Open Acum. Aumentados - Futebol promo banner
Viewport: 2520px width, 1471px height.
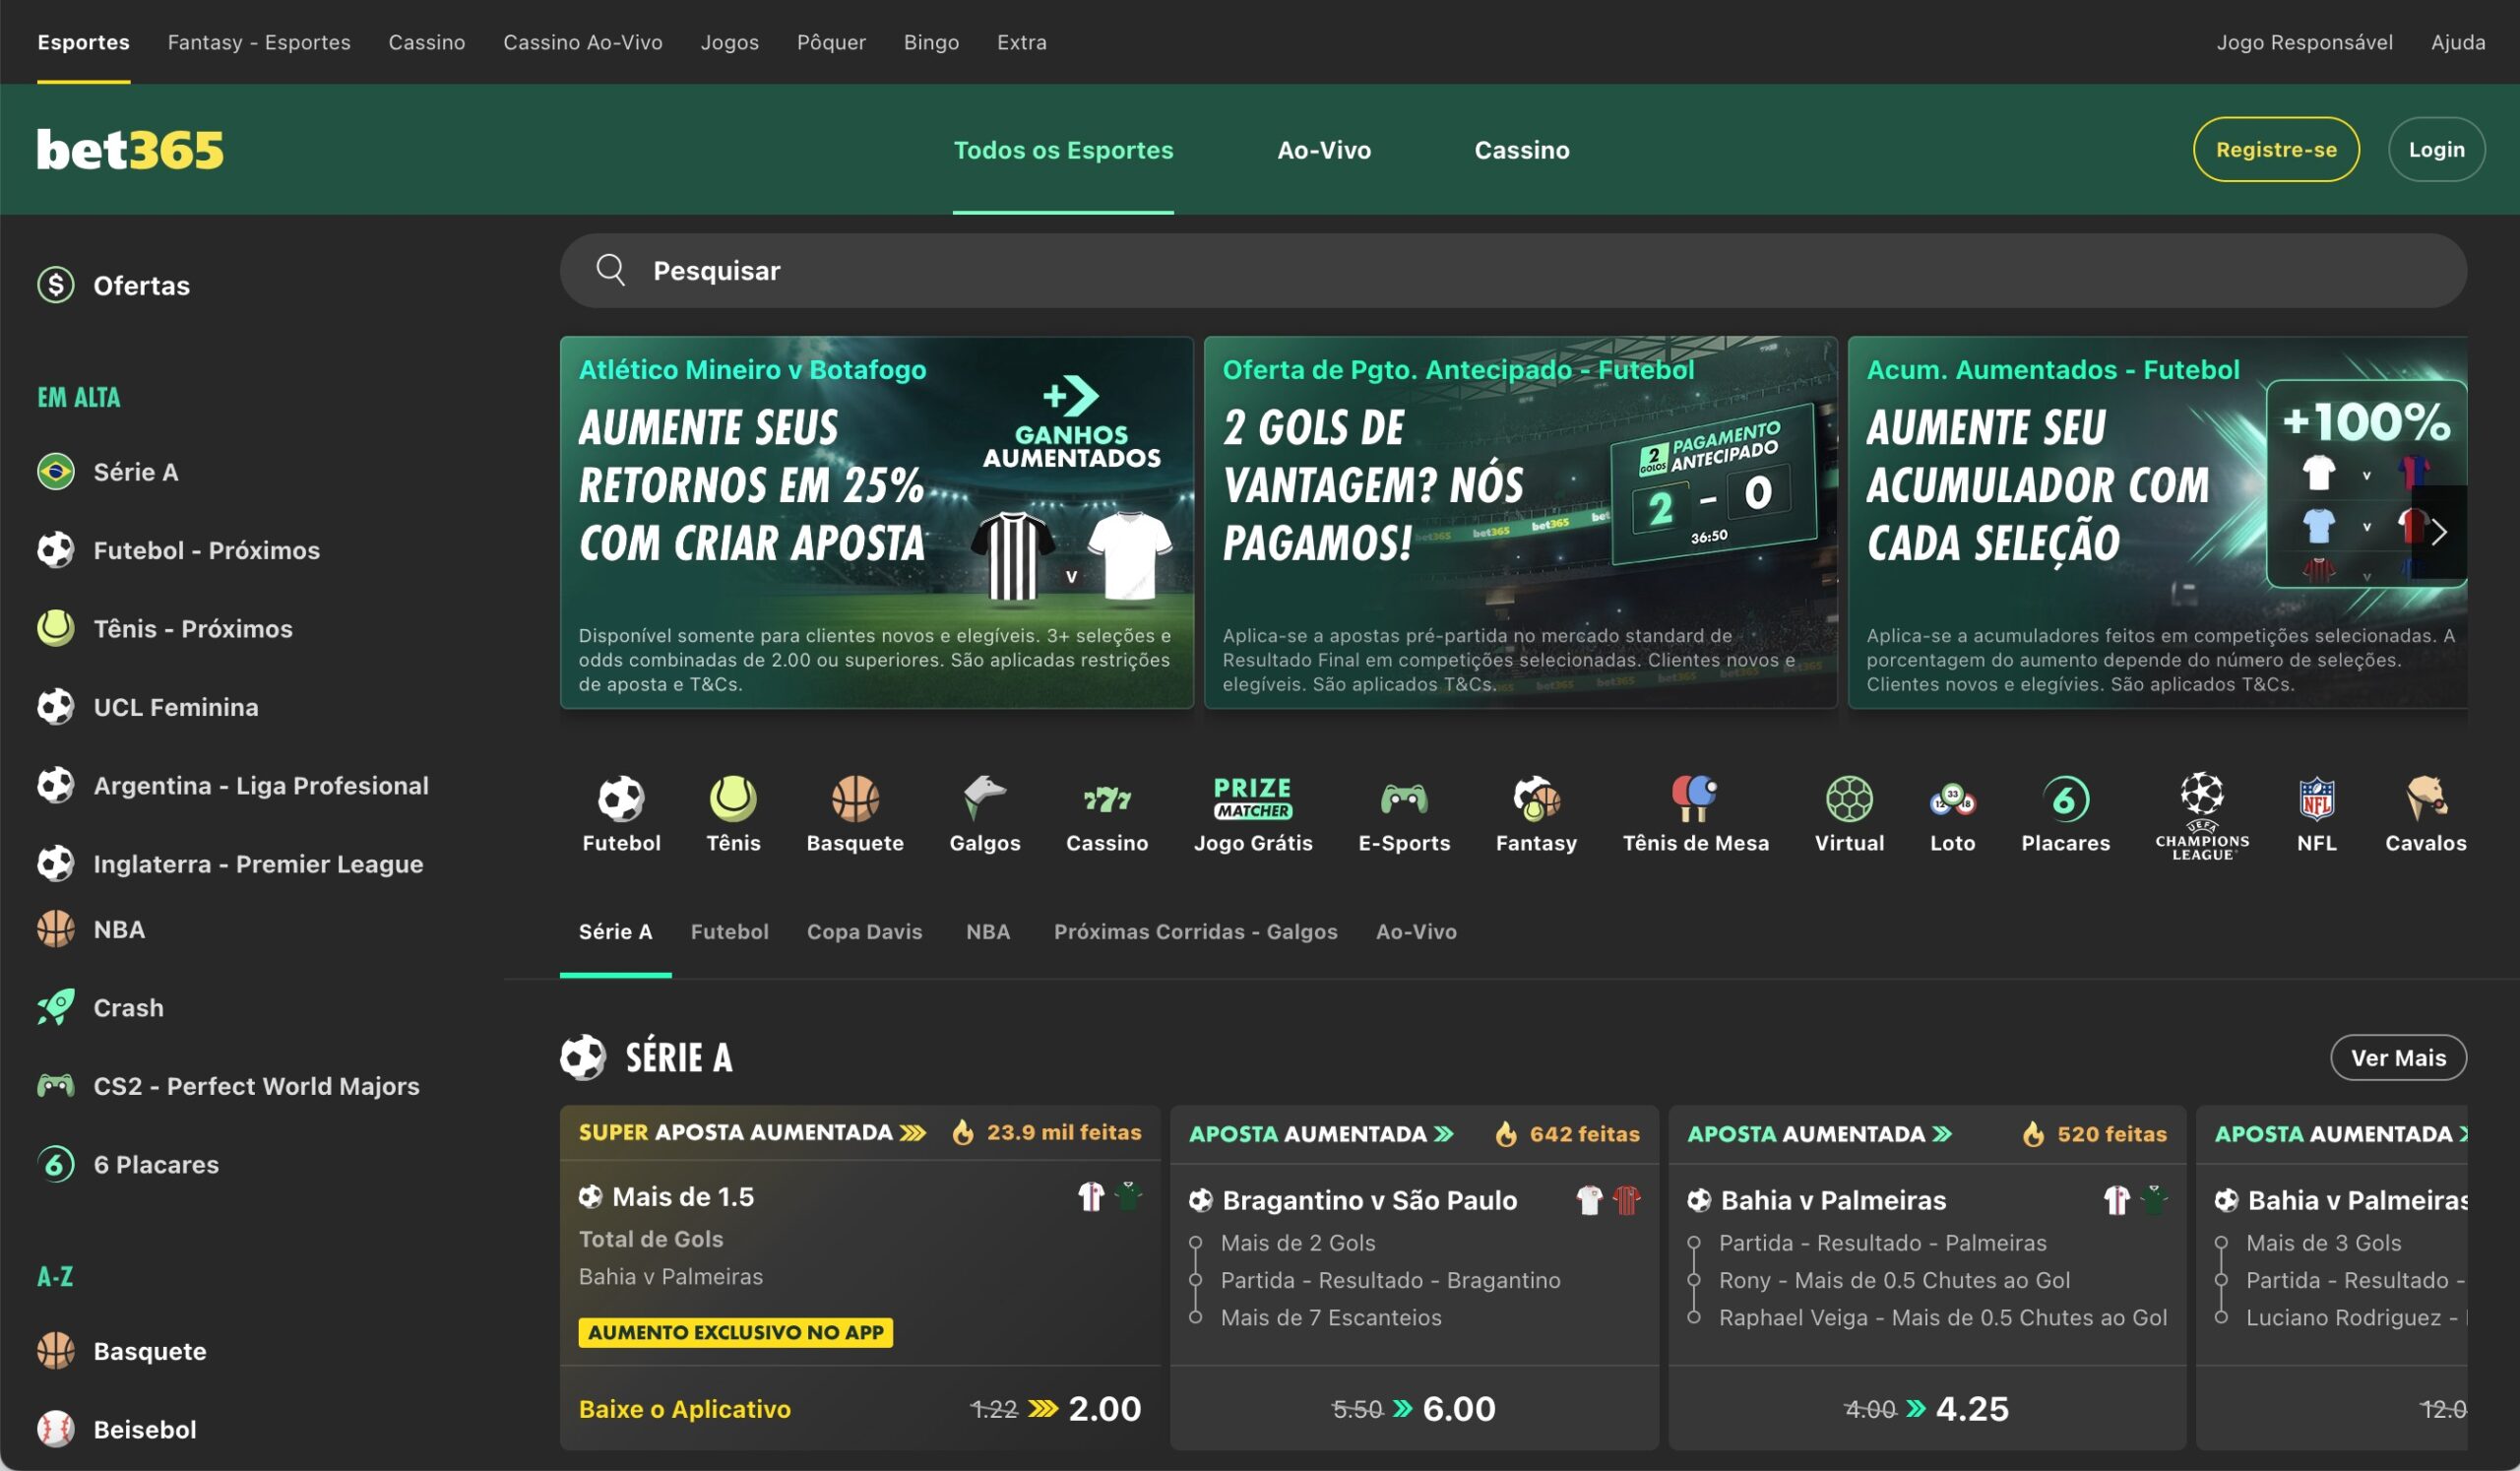point(2157,522)
